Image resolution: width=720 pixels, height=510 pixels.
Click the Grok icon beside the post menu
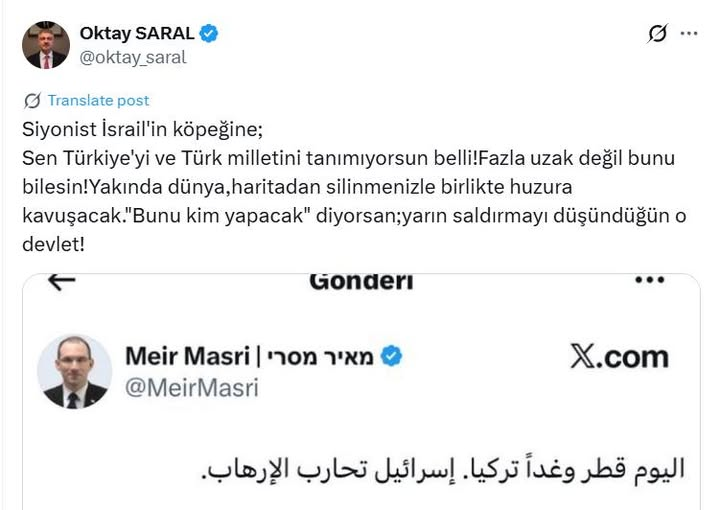[657, 34]
